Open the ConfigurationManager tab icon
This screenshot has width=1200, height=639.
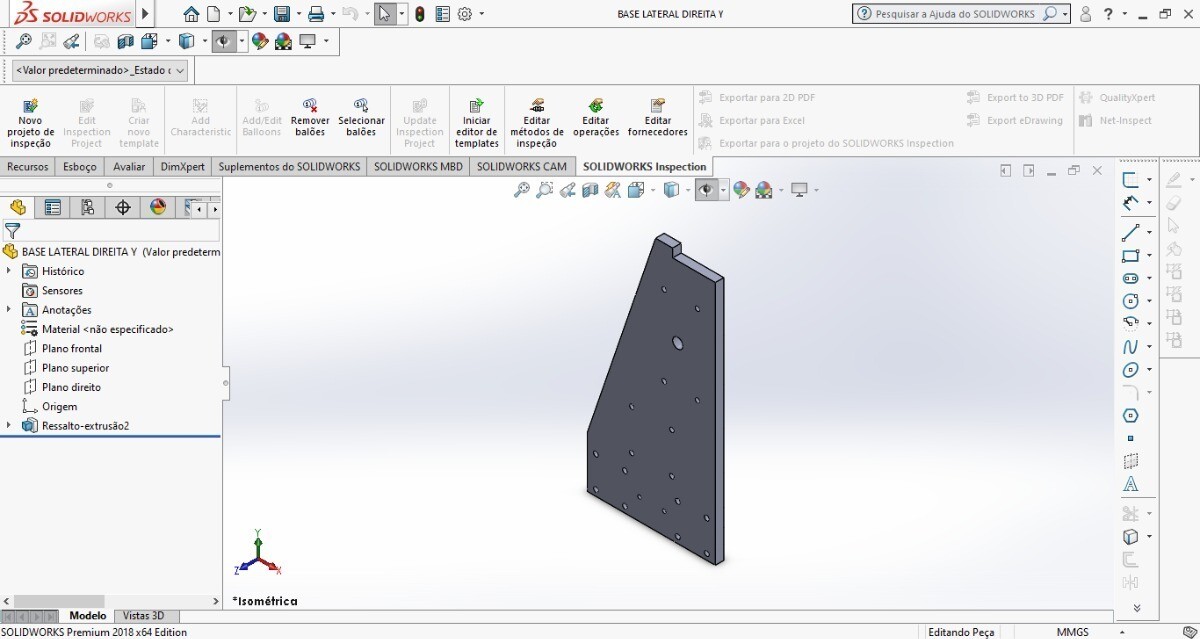88,208
